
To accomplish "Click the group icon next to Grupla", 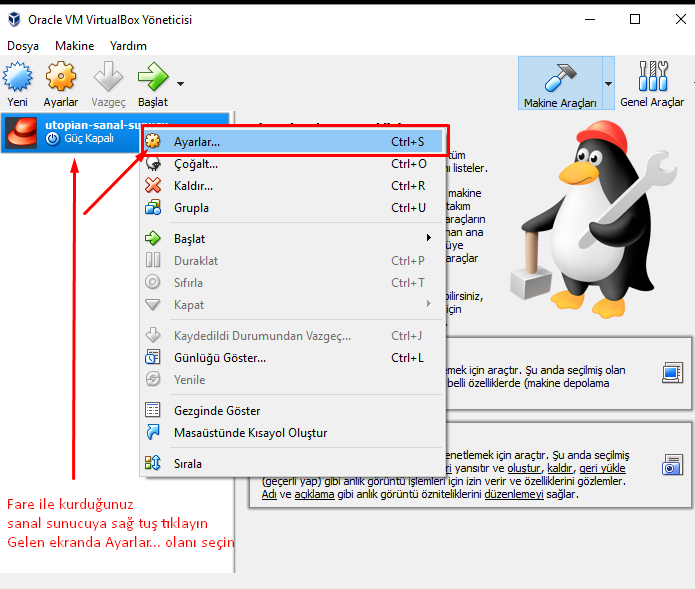I will 153,207.
